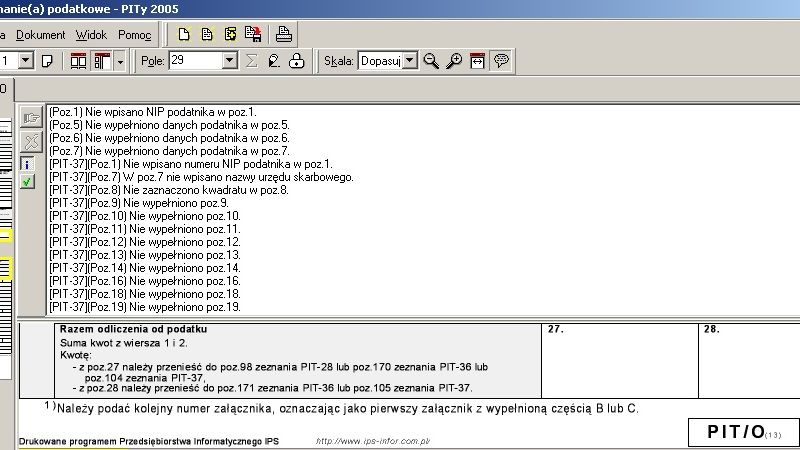Select '[PIT-37](Poz.9) Nie wypełniono poz.9.'

pyautogui.click(x=139, y=203)
